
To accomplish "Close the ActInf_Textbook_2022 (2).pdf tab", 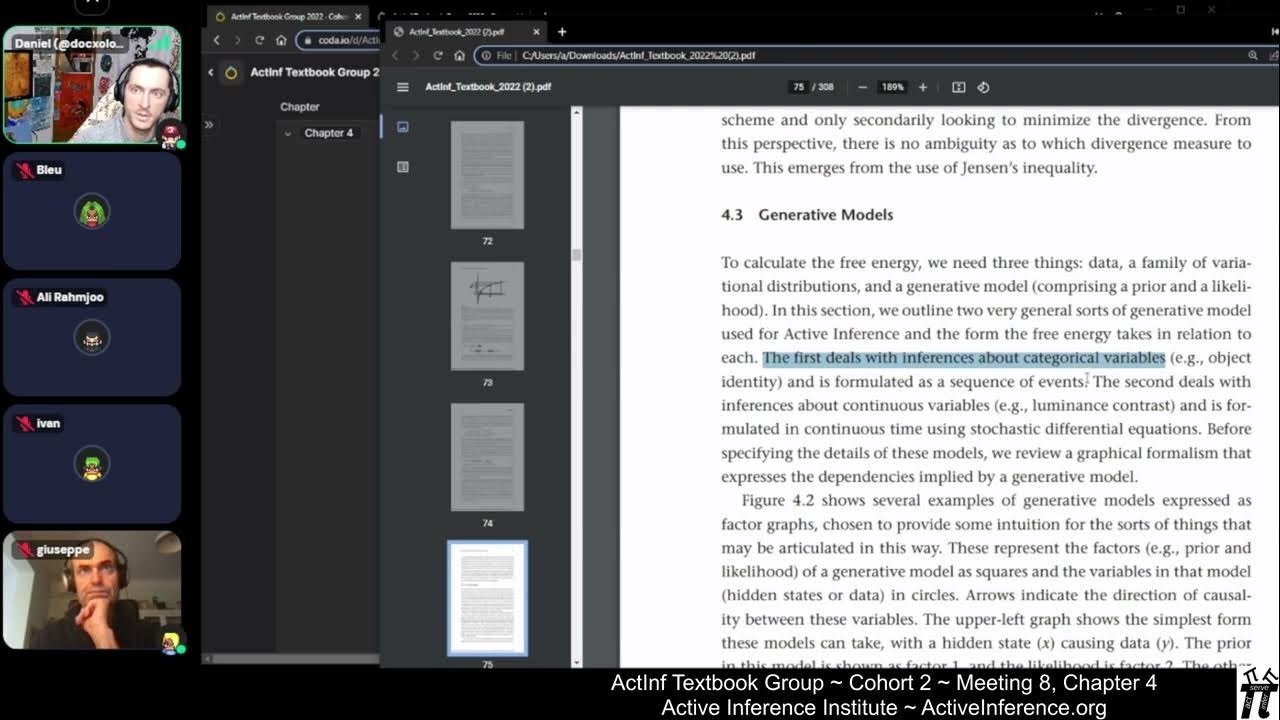I will click(536, 32).
